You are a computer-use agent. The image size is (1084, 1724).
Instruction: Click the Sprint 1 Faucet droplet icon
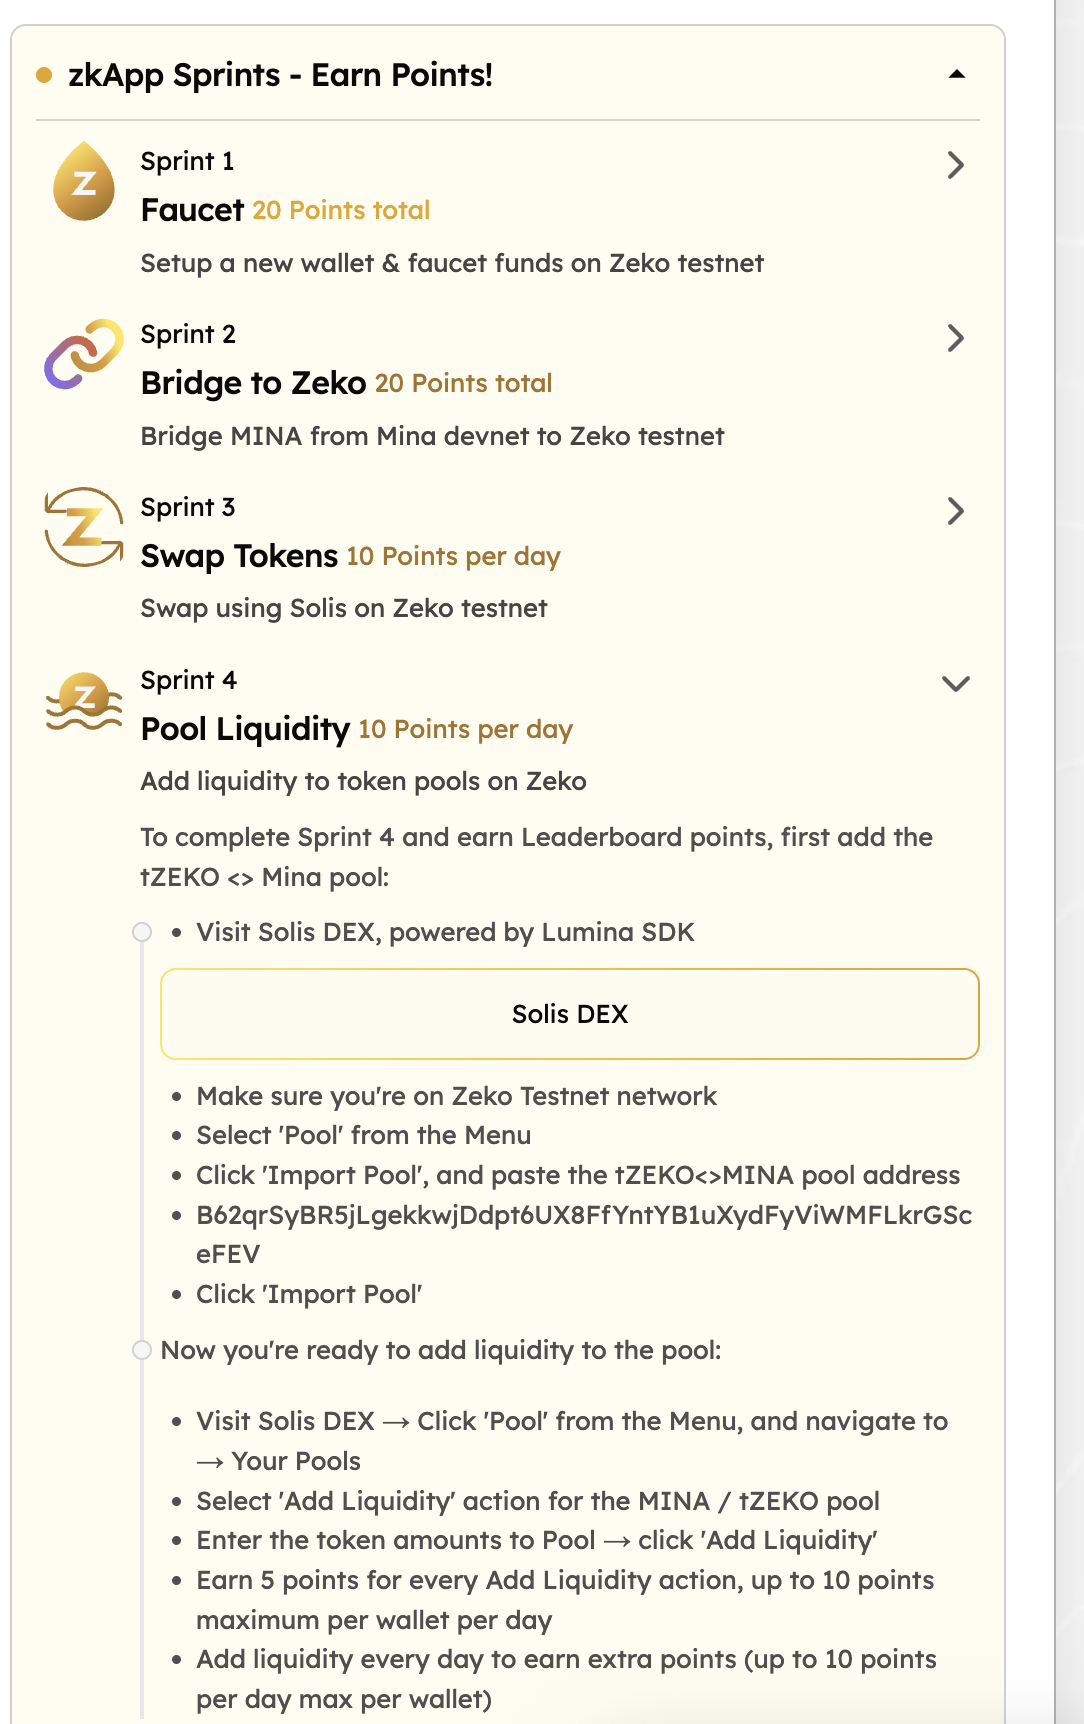pyautogui.click(x=84, y=182)
